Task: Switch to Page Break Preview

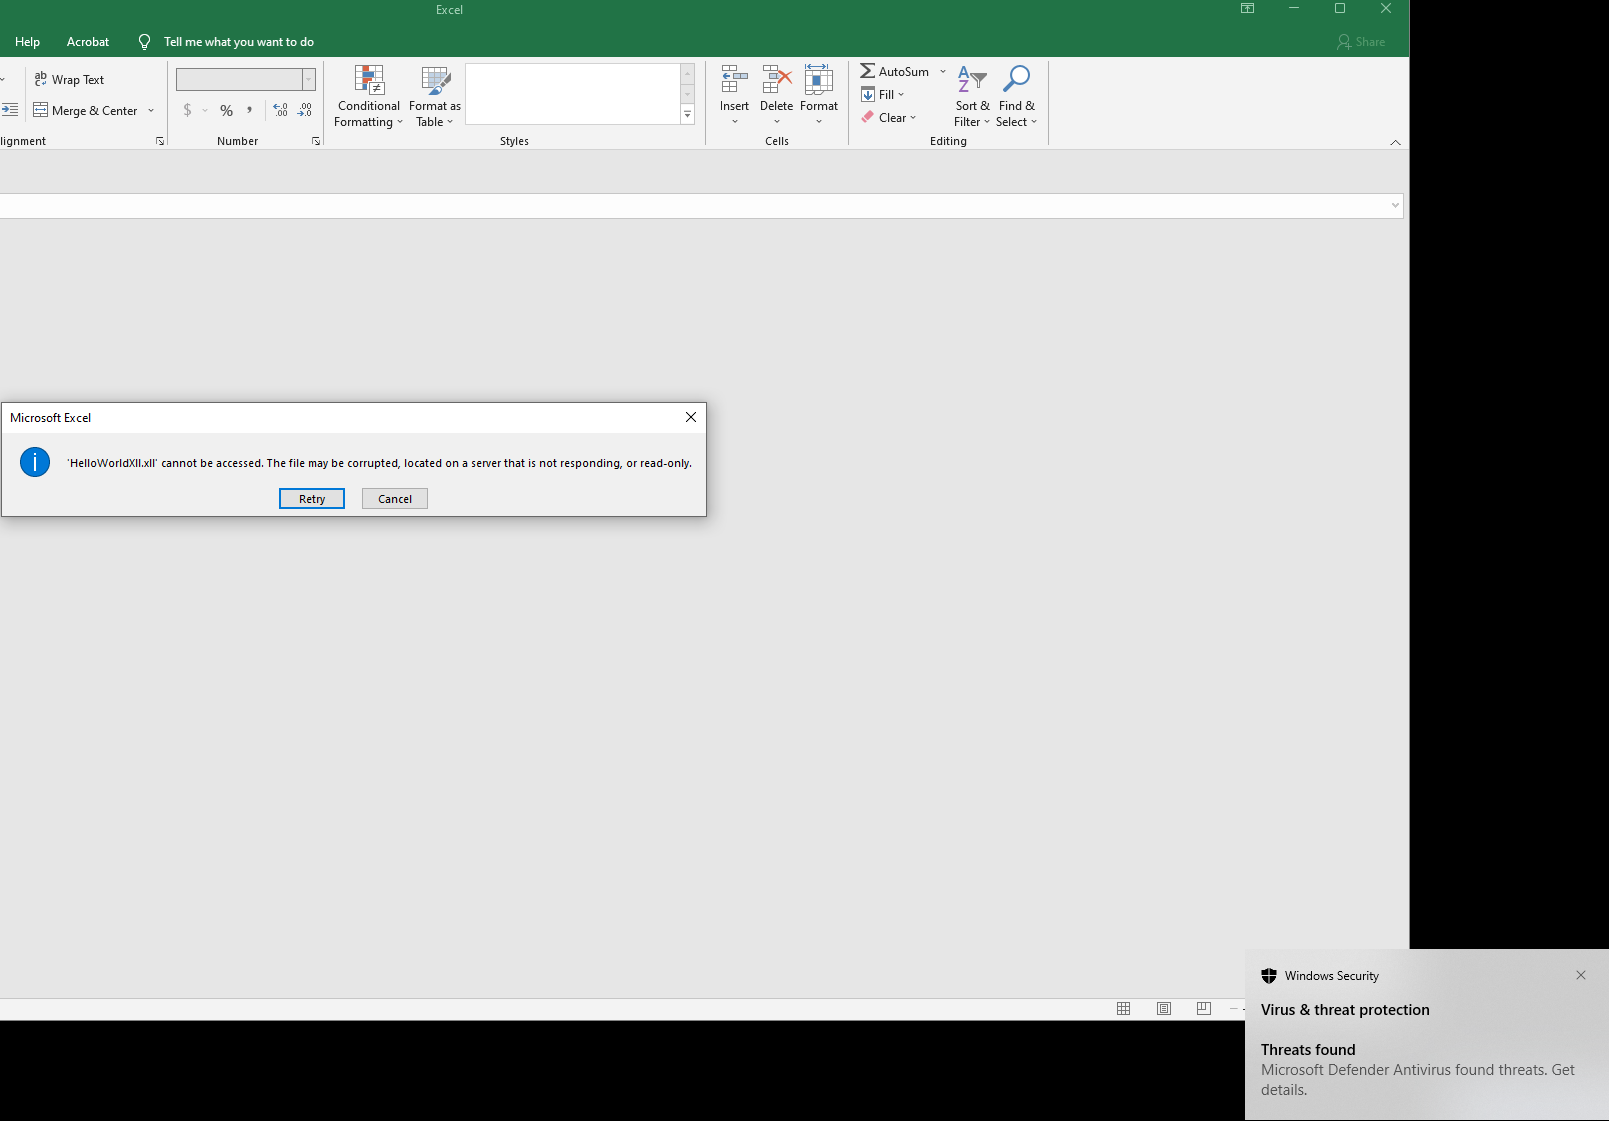Action: 1204,1009
